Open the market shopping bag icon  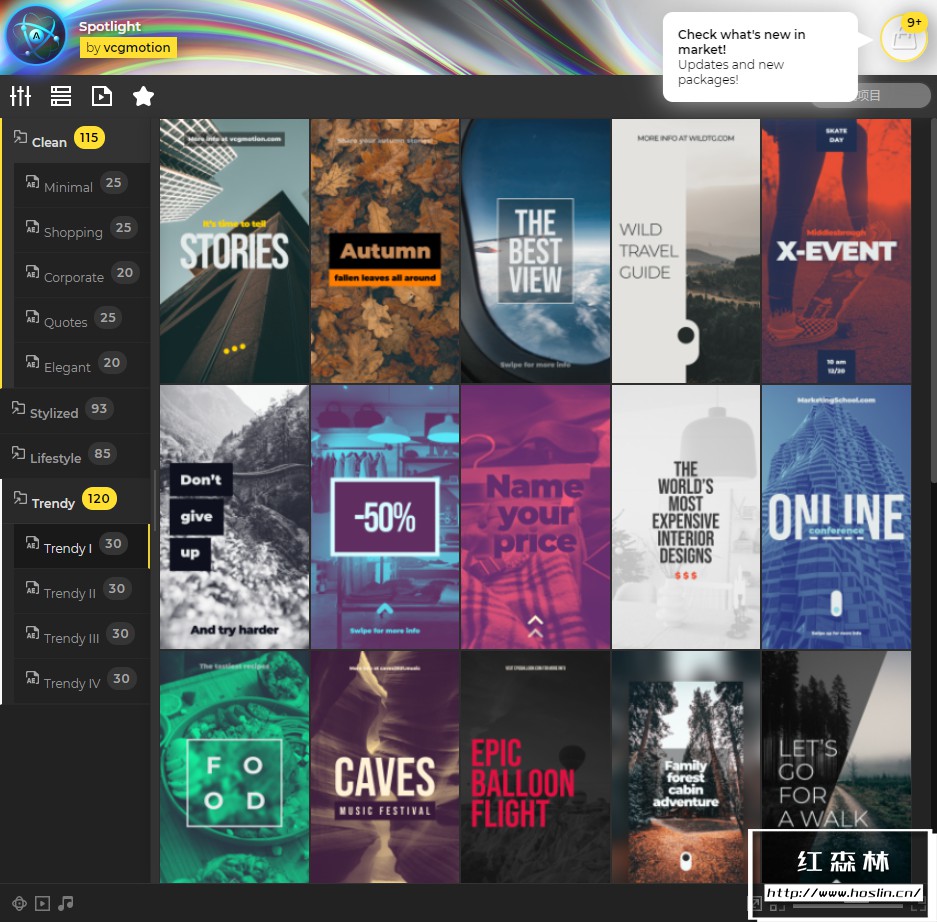tap(904, 38)
